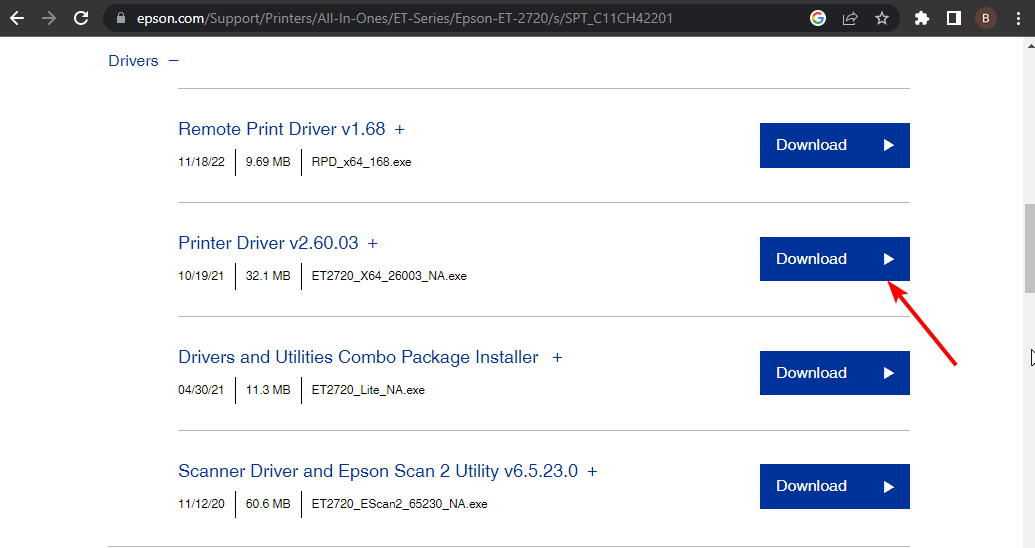This screenshot has width=1035, height=548.
Task: View site info via the lock icon
Action: coord(121,18)
